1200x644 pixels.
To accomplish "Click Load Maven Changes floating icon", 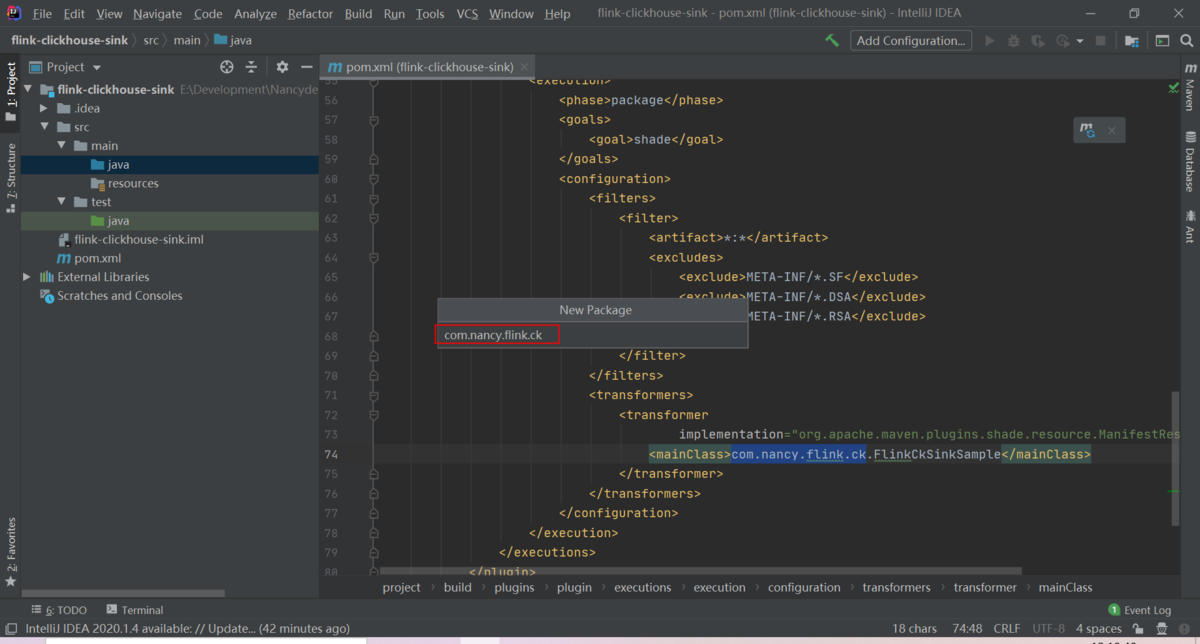I will [x=1087, y=130].
